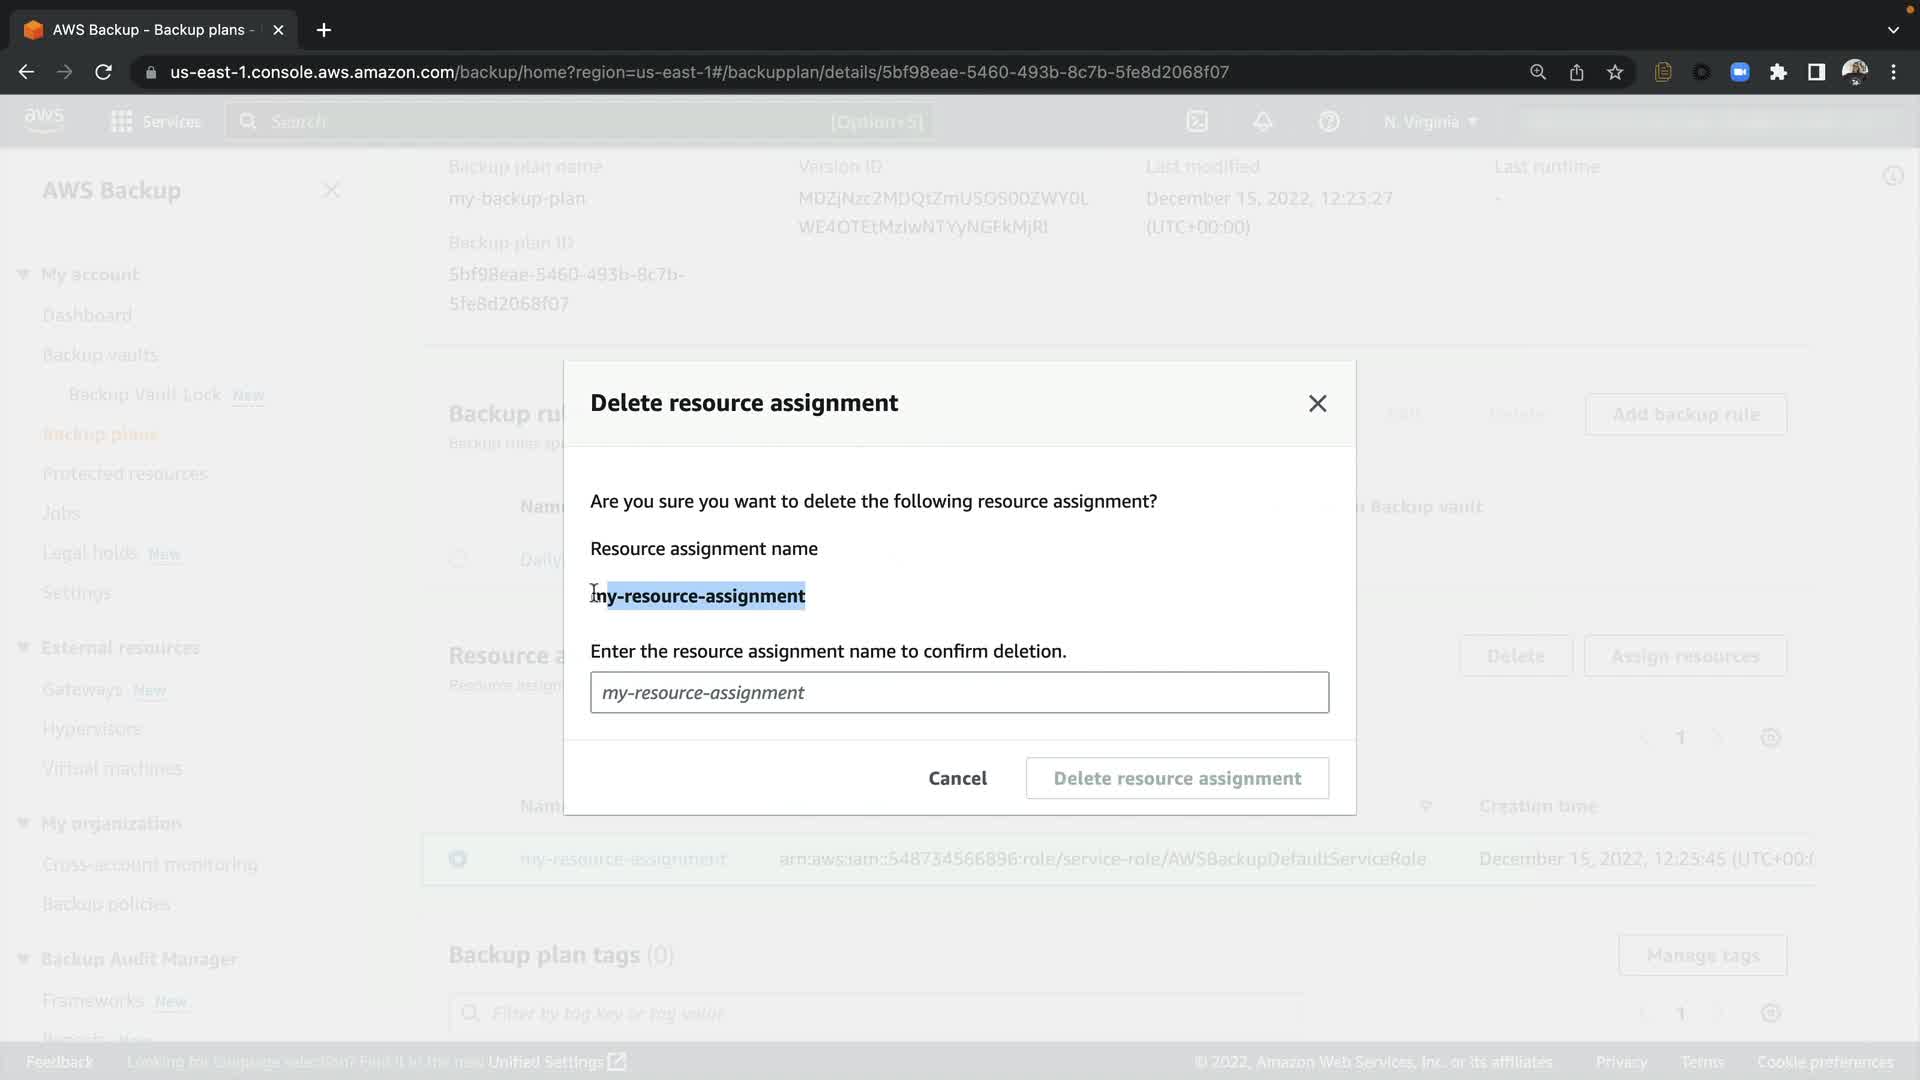This screenshot has width=1920, height=1080.
Task: Click Delete resource assignment confirm button
Action: 1177,778
